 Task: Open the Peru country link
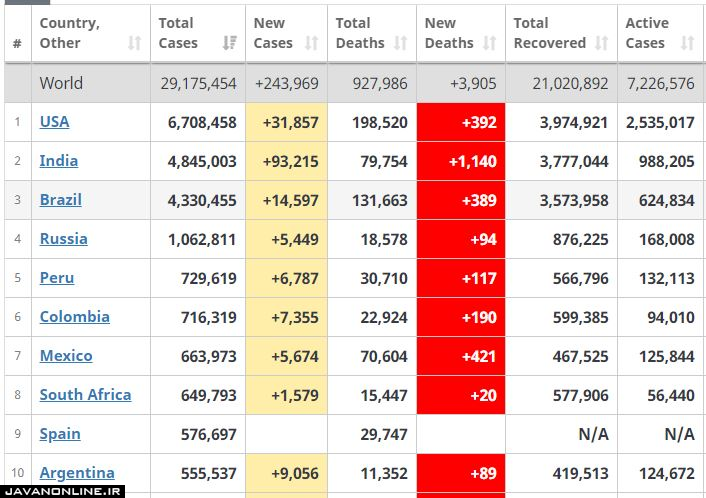pos(57,278)
